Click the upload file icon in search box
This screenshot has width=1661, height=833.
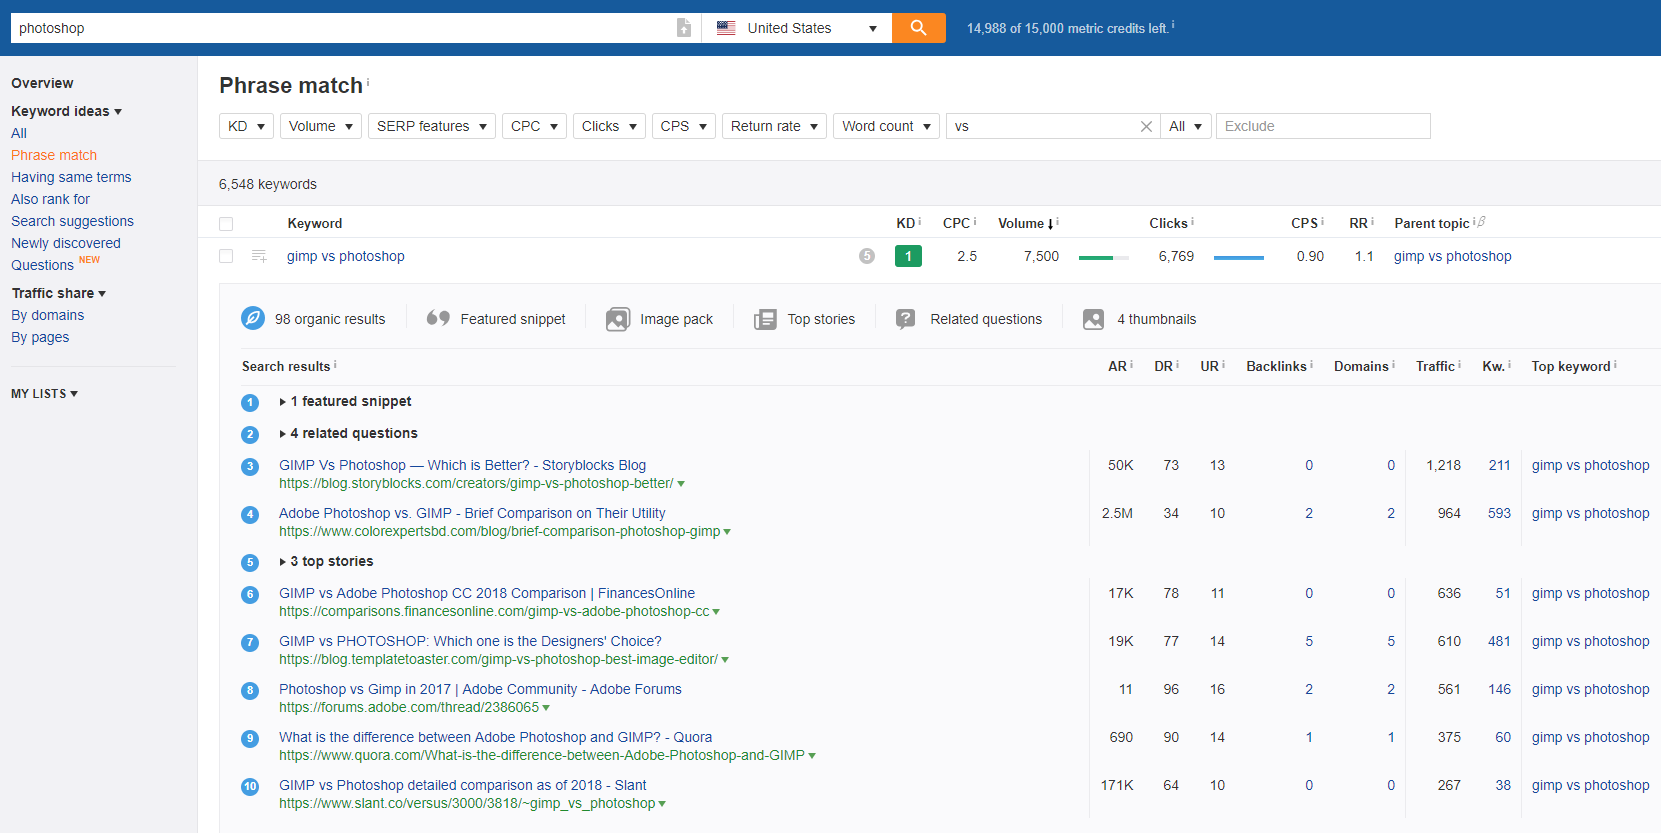(684, 28)
